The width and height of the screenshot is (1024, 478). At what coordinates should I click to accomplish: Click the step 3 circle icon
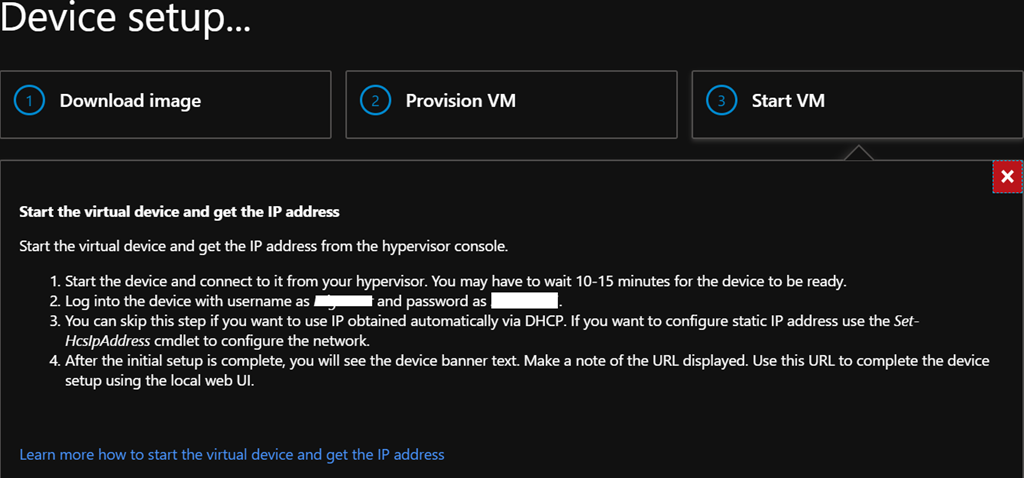(723, 101)
